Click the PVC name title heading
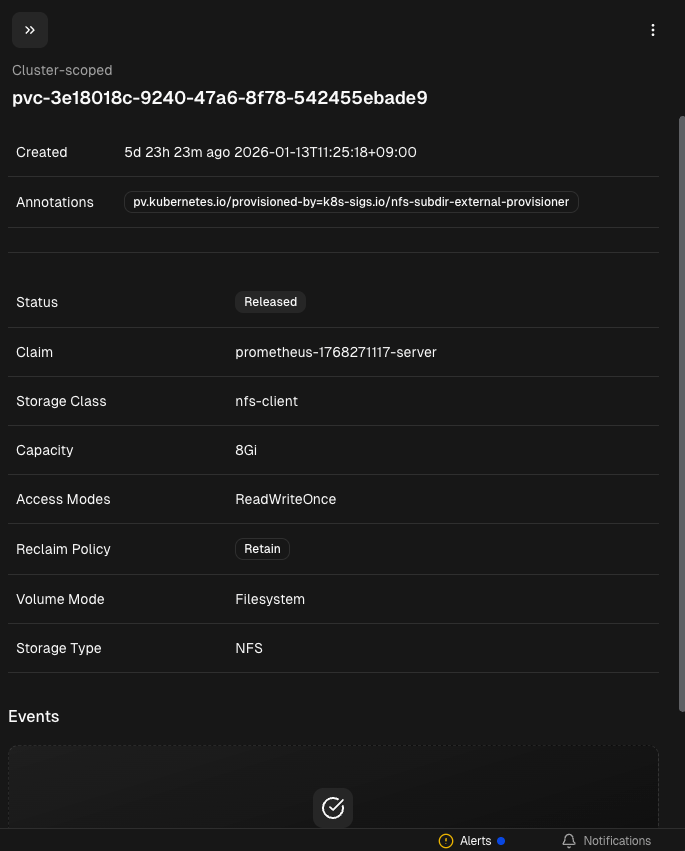The width and height of the screenshot is (685, 851). [x=220, y=98]
